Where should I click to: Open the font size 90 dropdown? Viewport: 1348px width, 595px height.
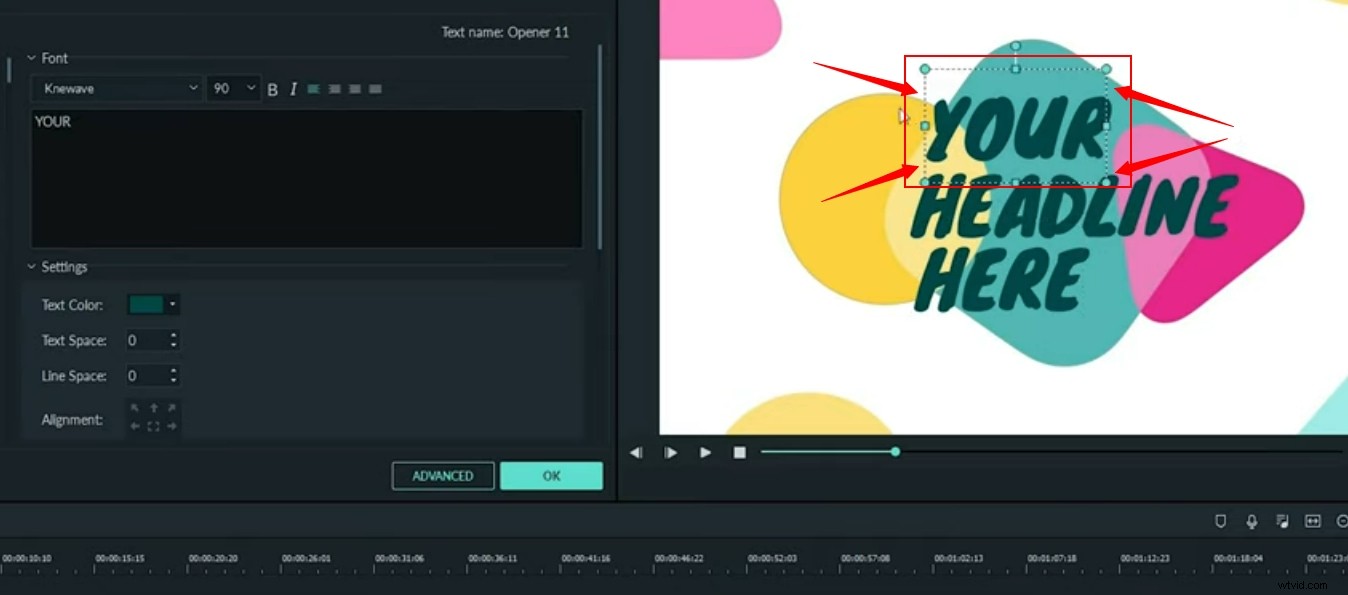click(231, 88)
